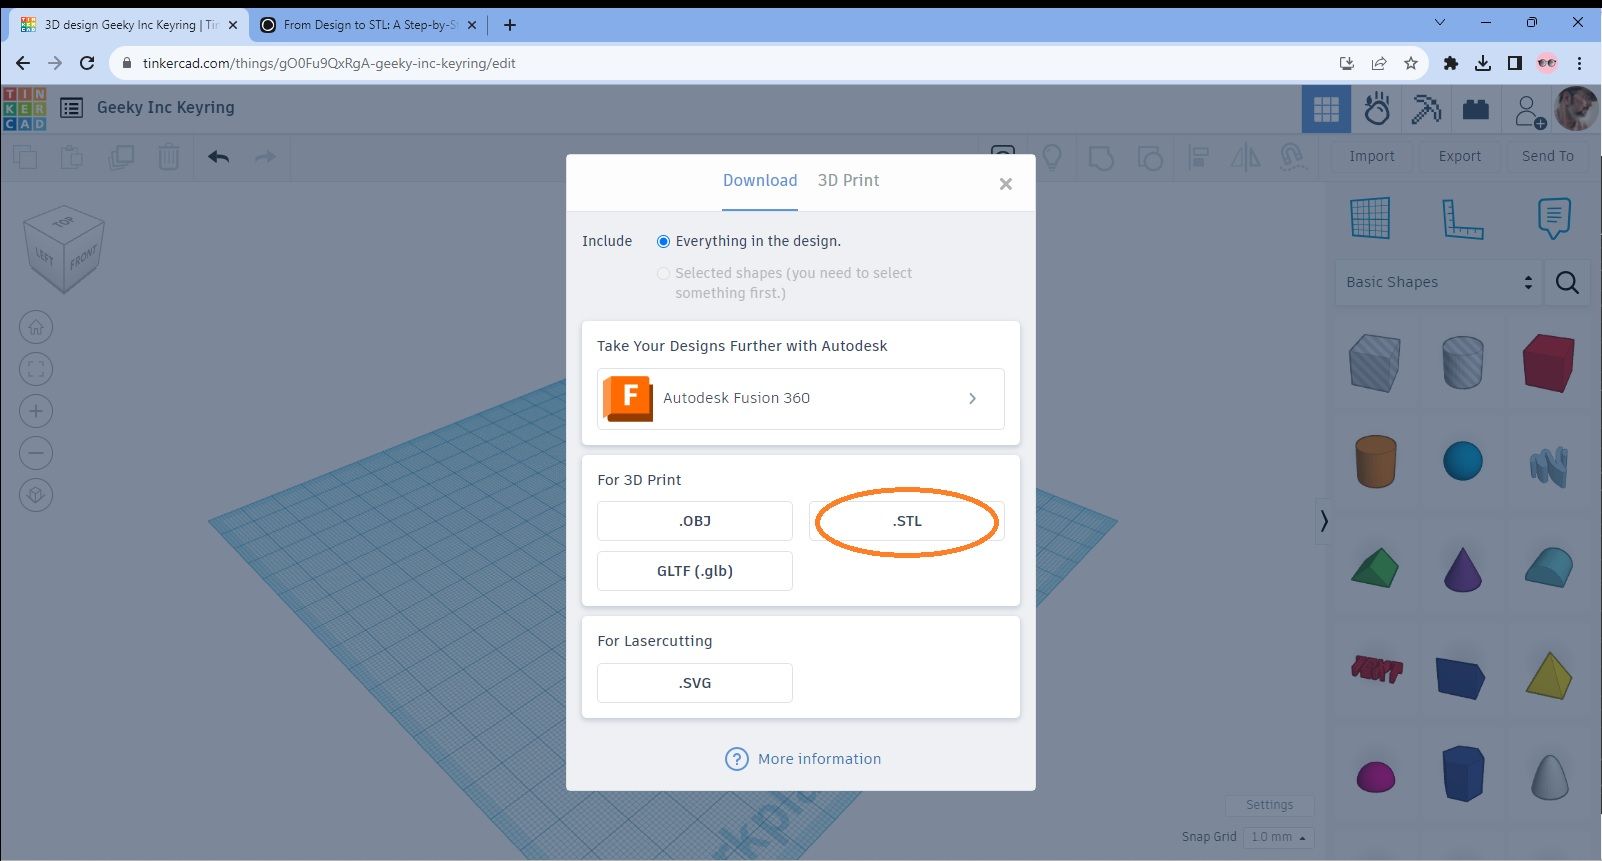Select the yellow Pyramid shape
Screen dimensions: 1602x861
coord(1549,675)
